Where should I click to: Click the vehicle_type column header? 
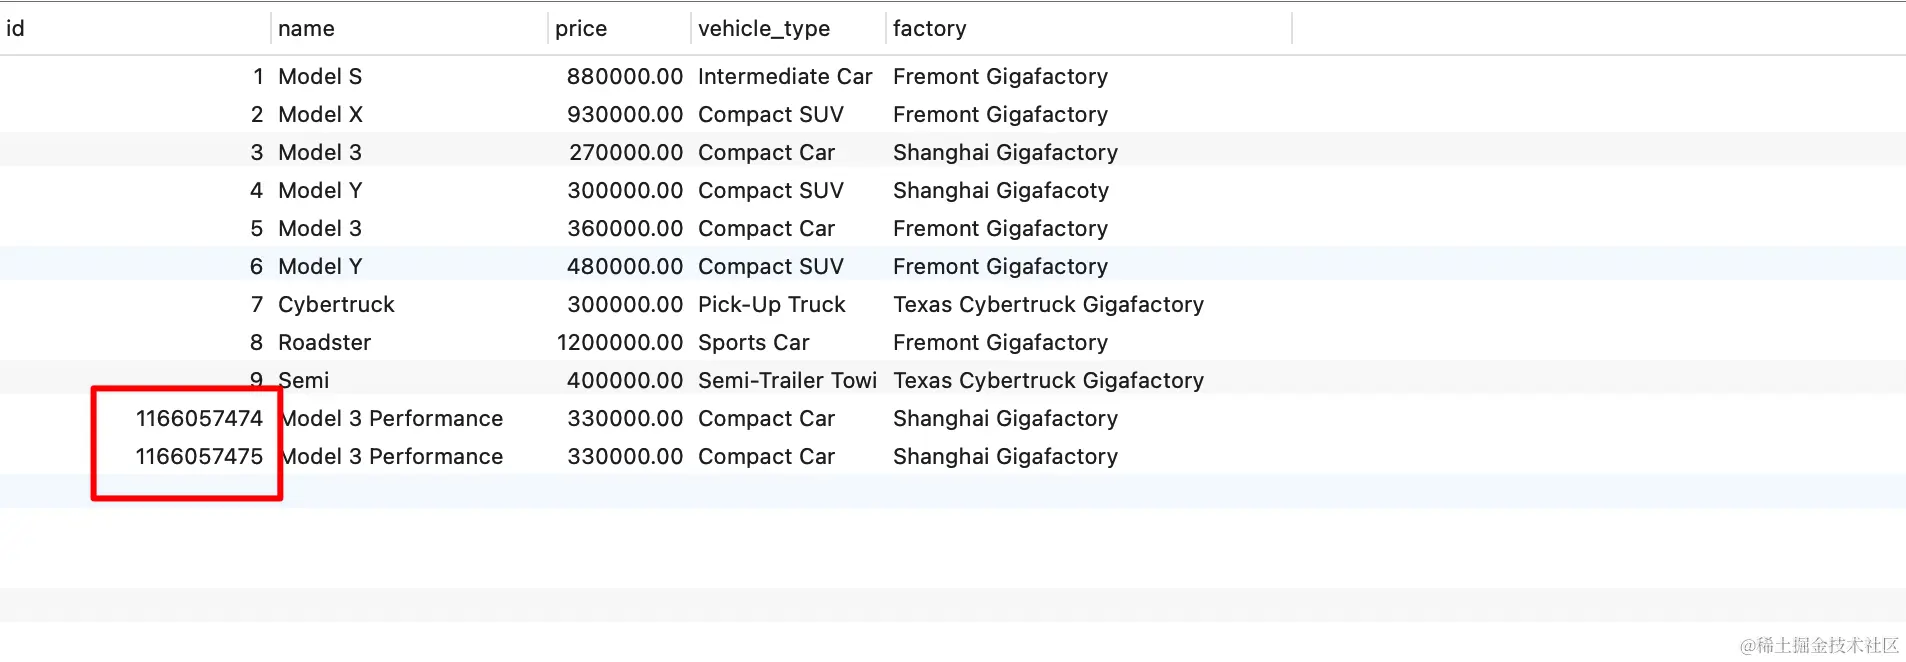click(x=788, y=28)
